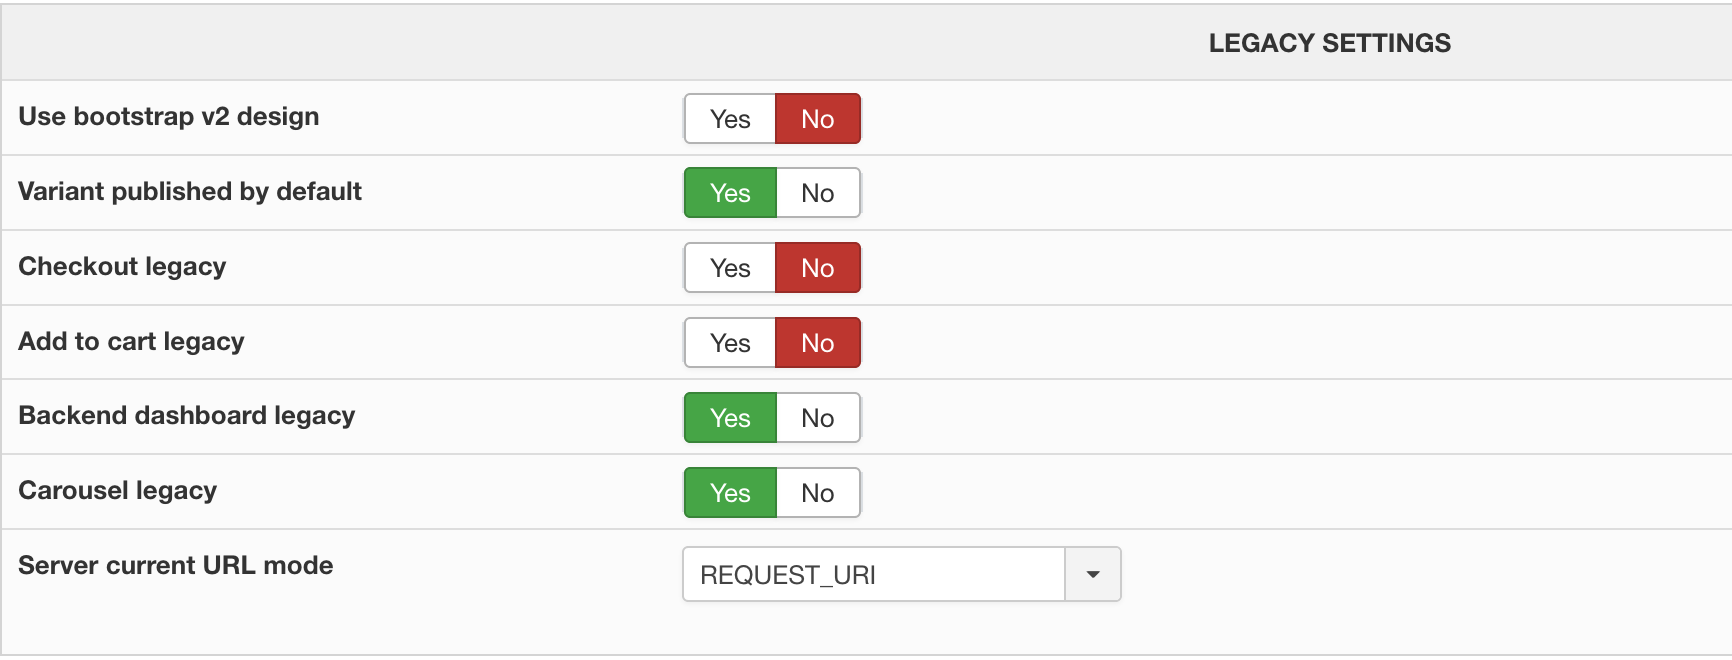The width and height of the screenshot is (1732, 660).
Task: Click No for Use bootstrap v2 design
Action: click(x=817, y=119)
